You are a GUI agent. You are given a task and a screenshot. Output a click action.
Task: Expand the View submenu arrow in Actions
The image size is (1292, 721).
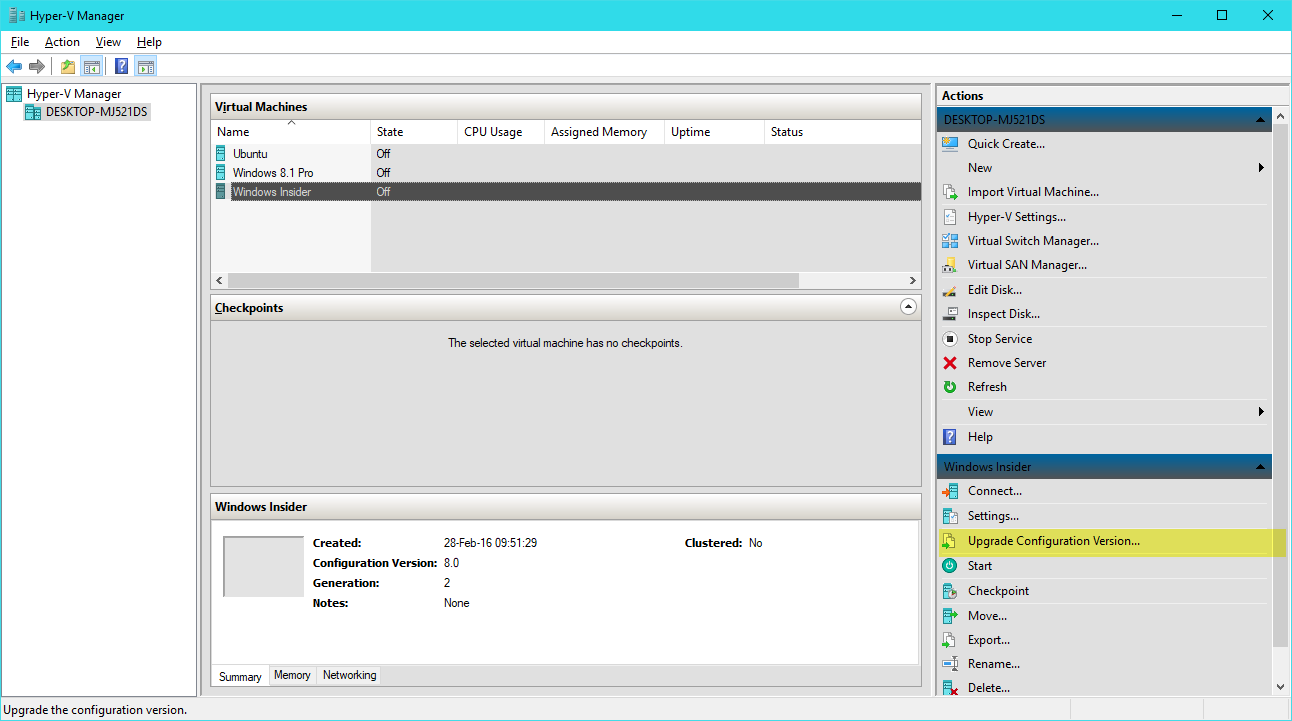[1261, 412]
